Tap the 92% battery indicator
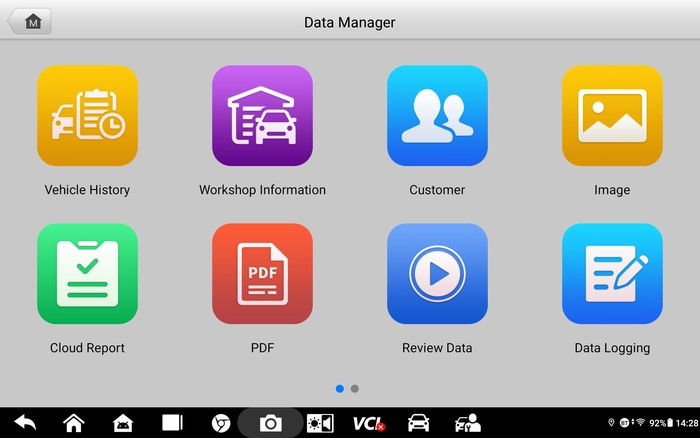 tap(661, 423)
